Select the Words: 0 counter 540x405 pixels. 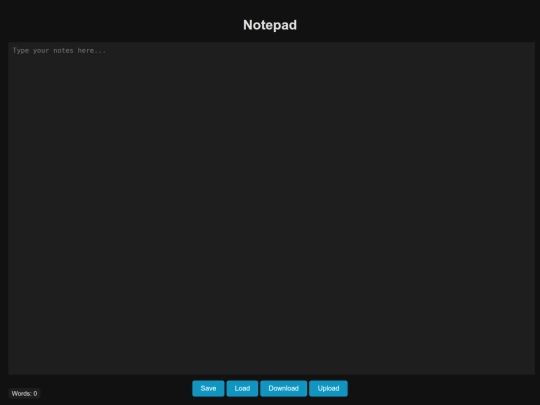click(x=24, y=394)
